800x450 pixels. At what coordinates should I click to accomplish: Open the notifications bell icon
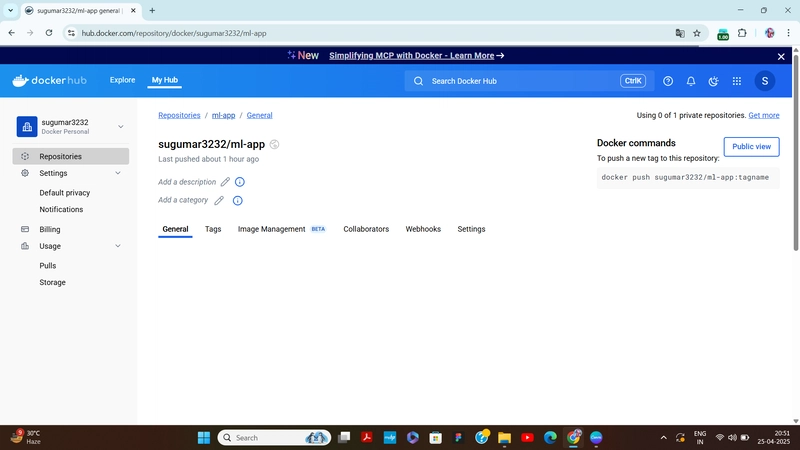691,81
